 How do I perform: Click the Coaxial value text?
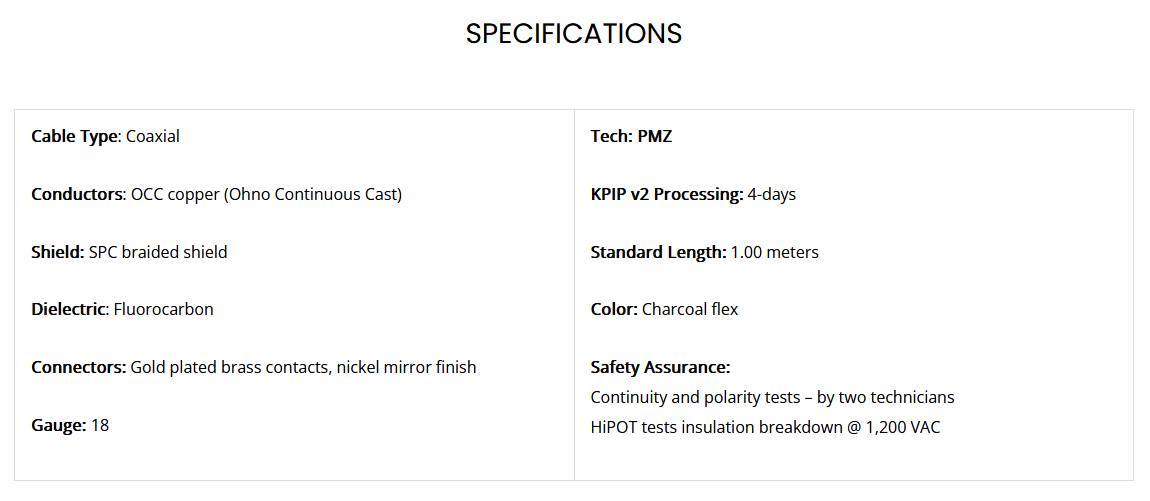[x=153, y=136]
